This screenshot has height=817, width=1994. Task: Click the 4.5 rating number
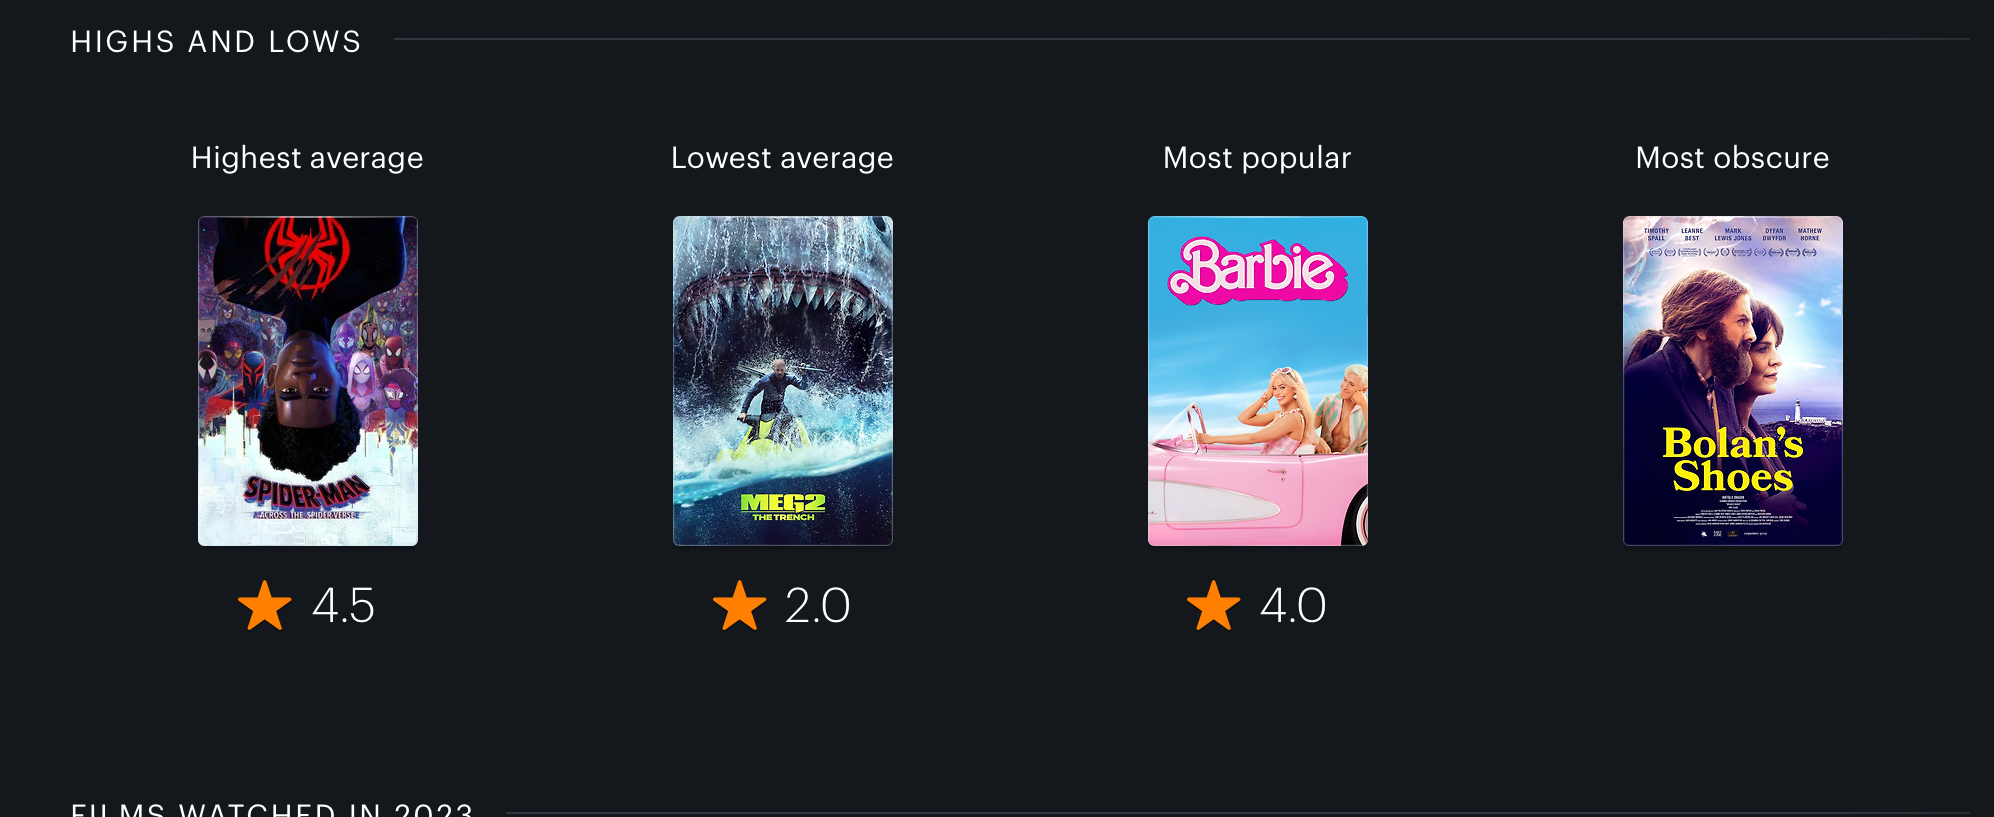(343, 606)
